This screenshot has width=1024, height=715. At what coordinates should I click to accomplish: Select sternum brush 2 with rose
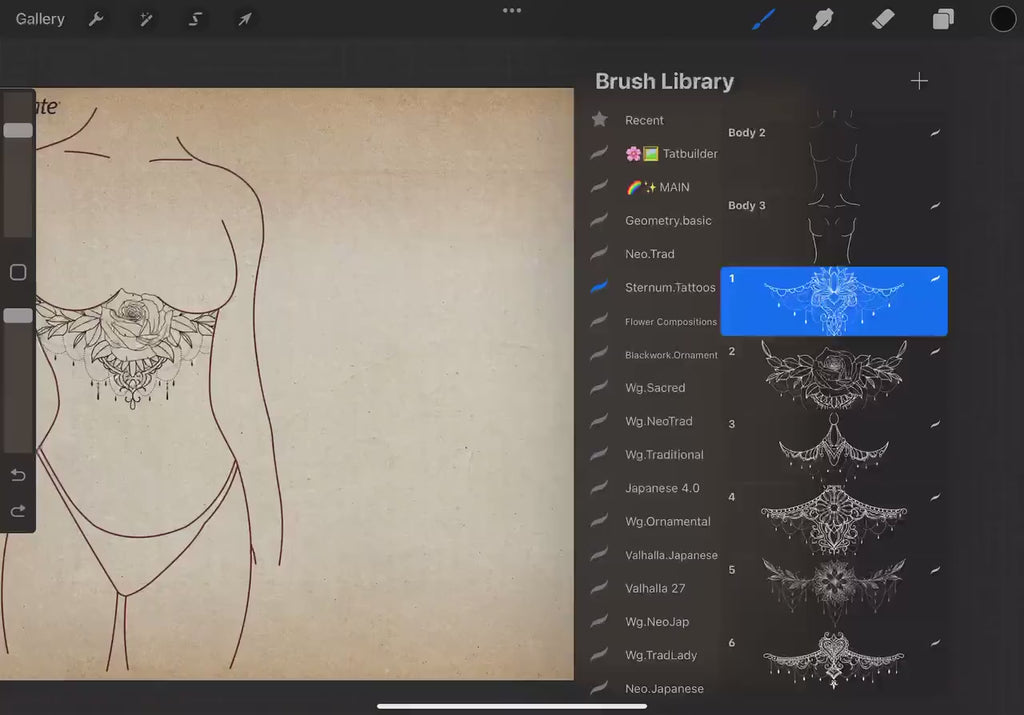tap(834, 375)
